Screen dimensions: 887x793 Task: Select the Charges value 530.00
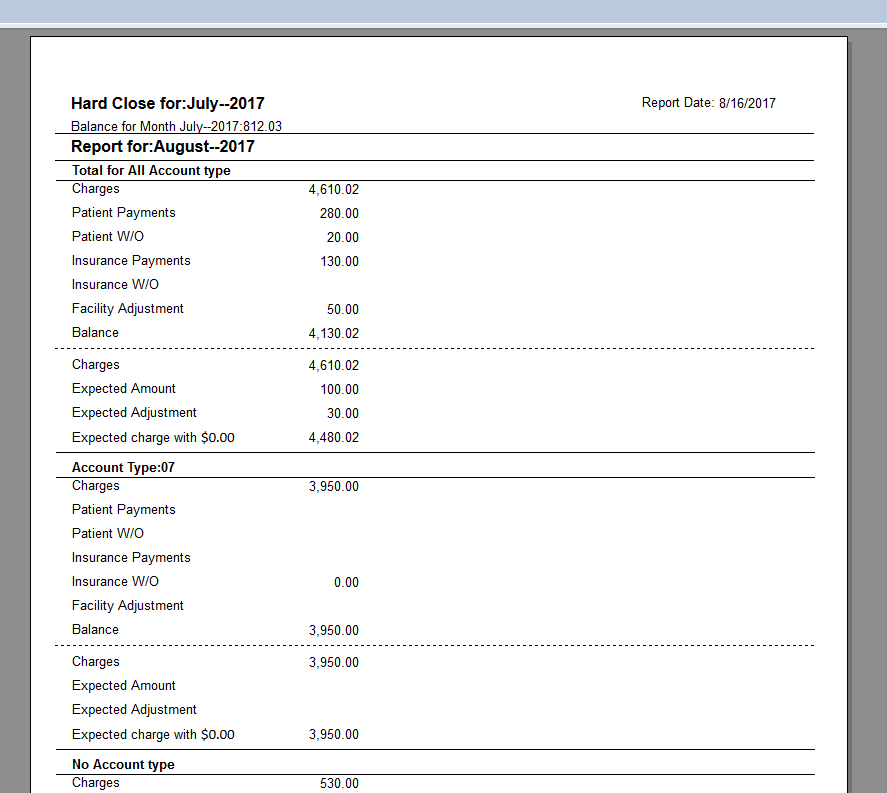point(339,784)
